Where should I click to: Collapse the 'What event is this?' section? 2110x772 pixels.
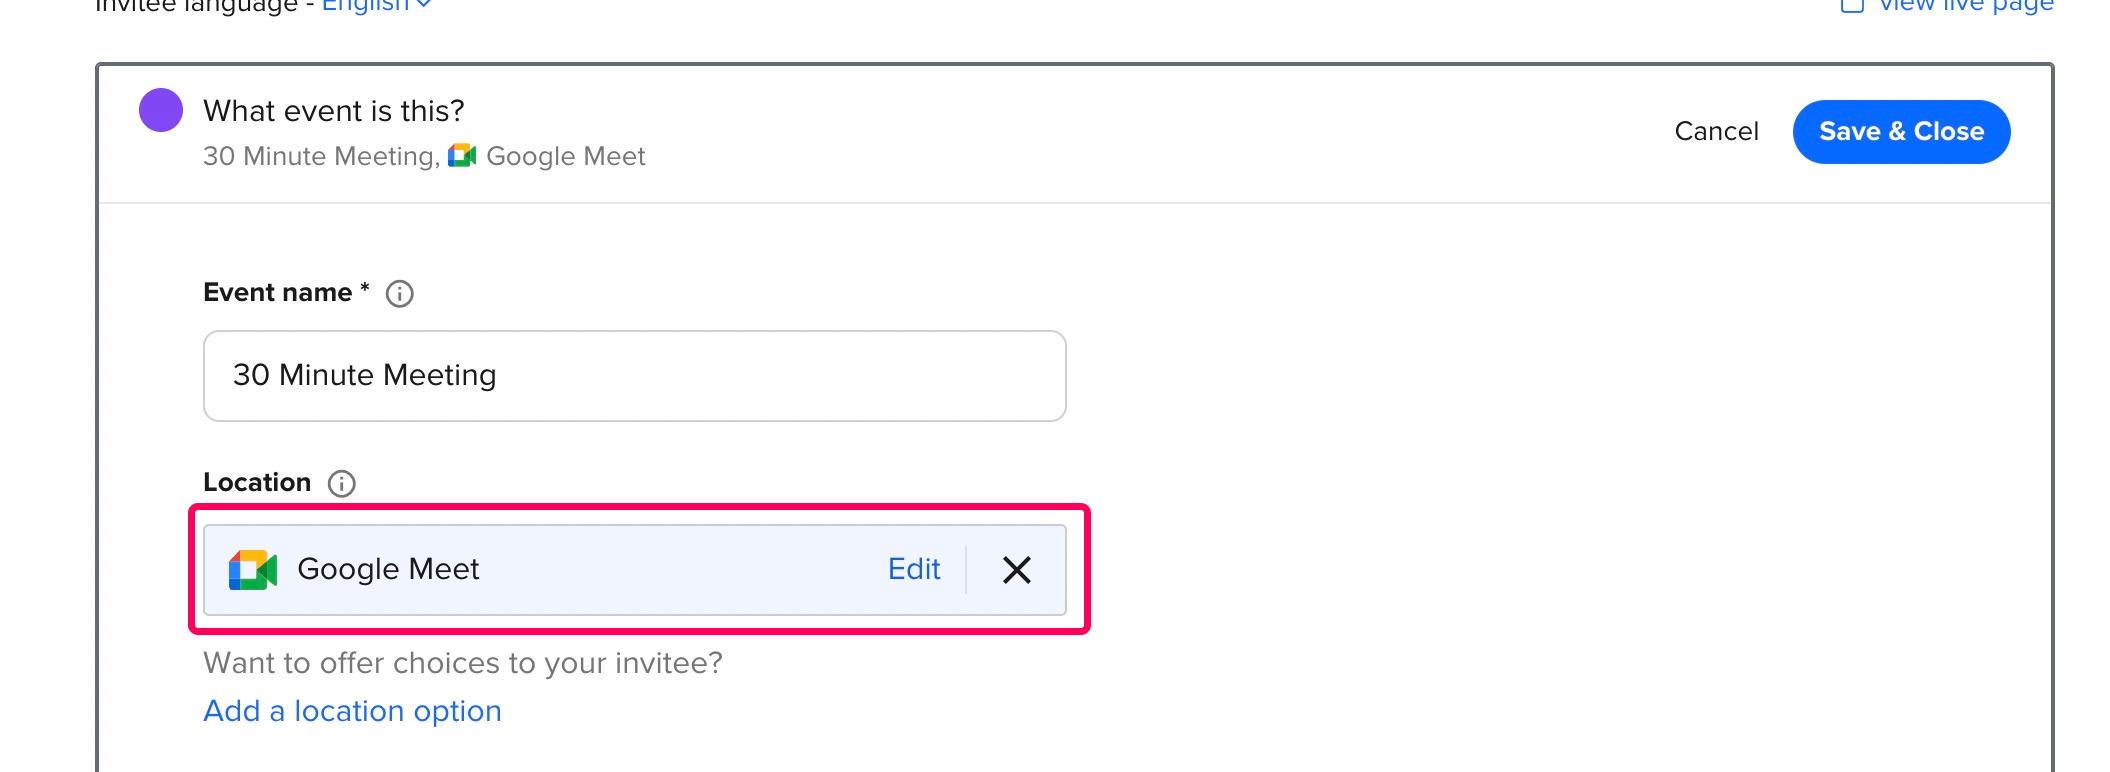tap(334, 110)
